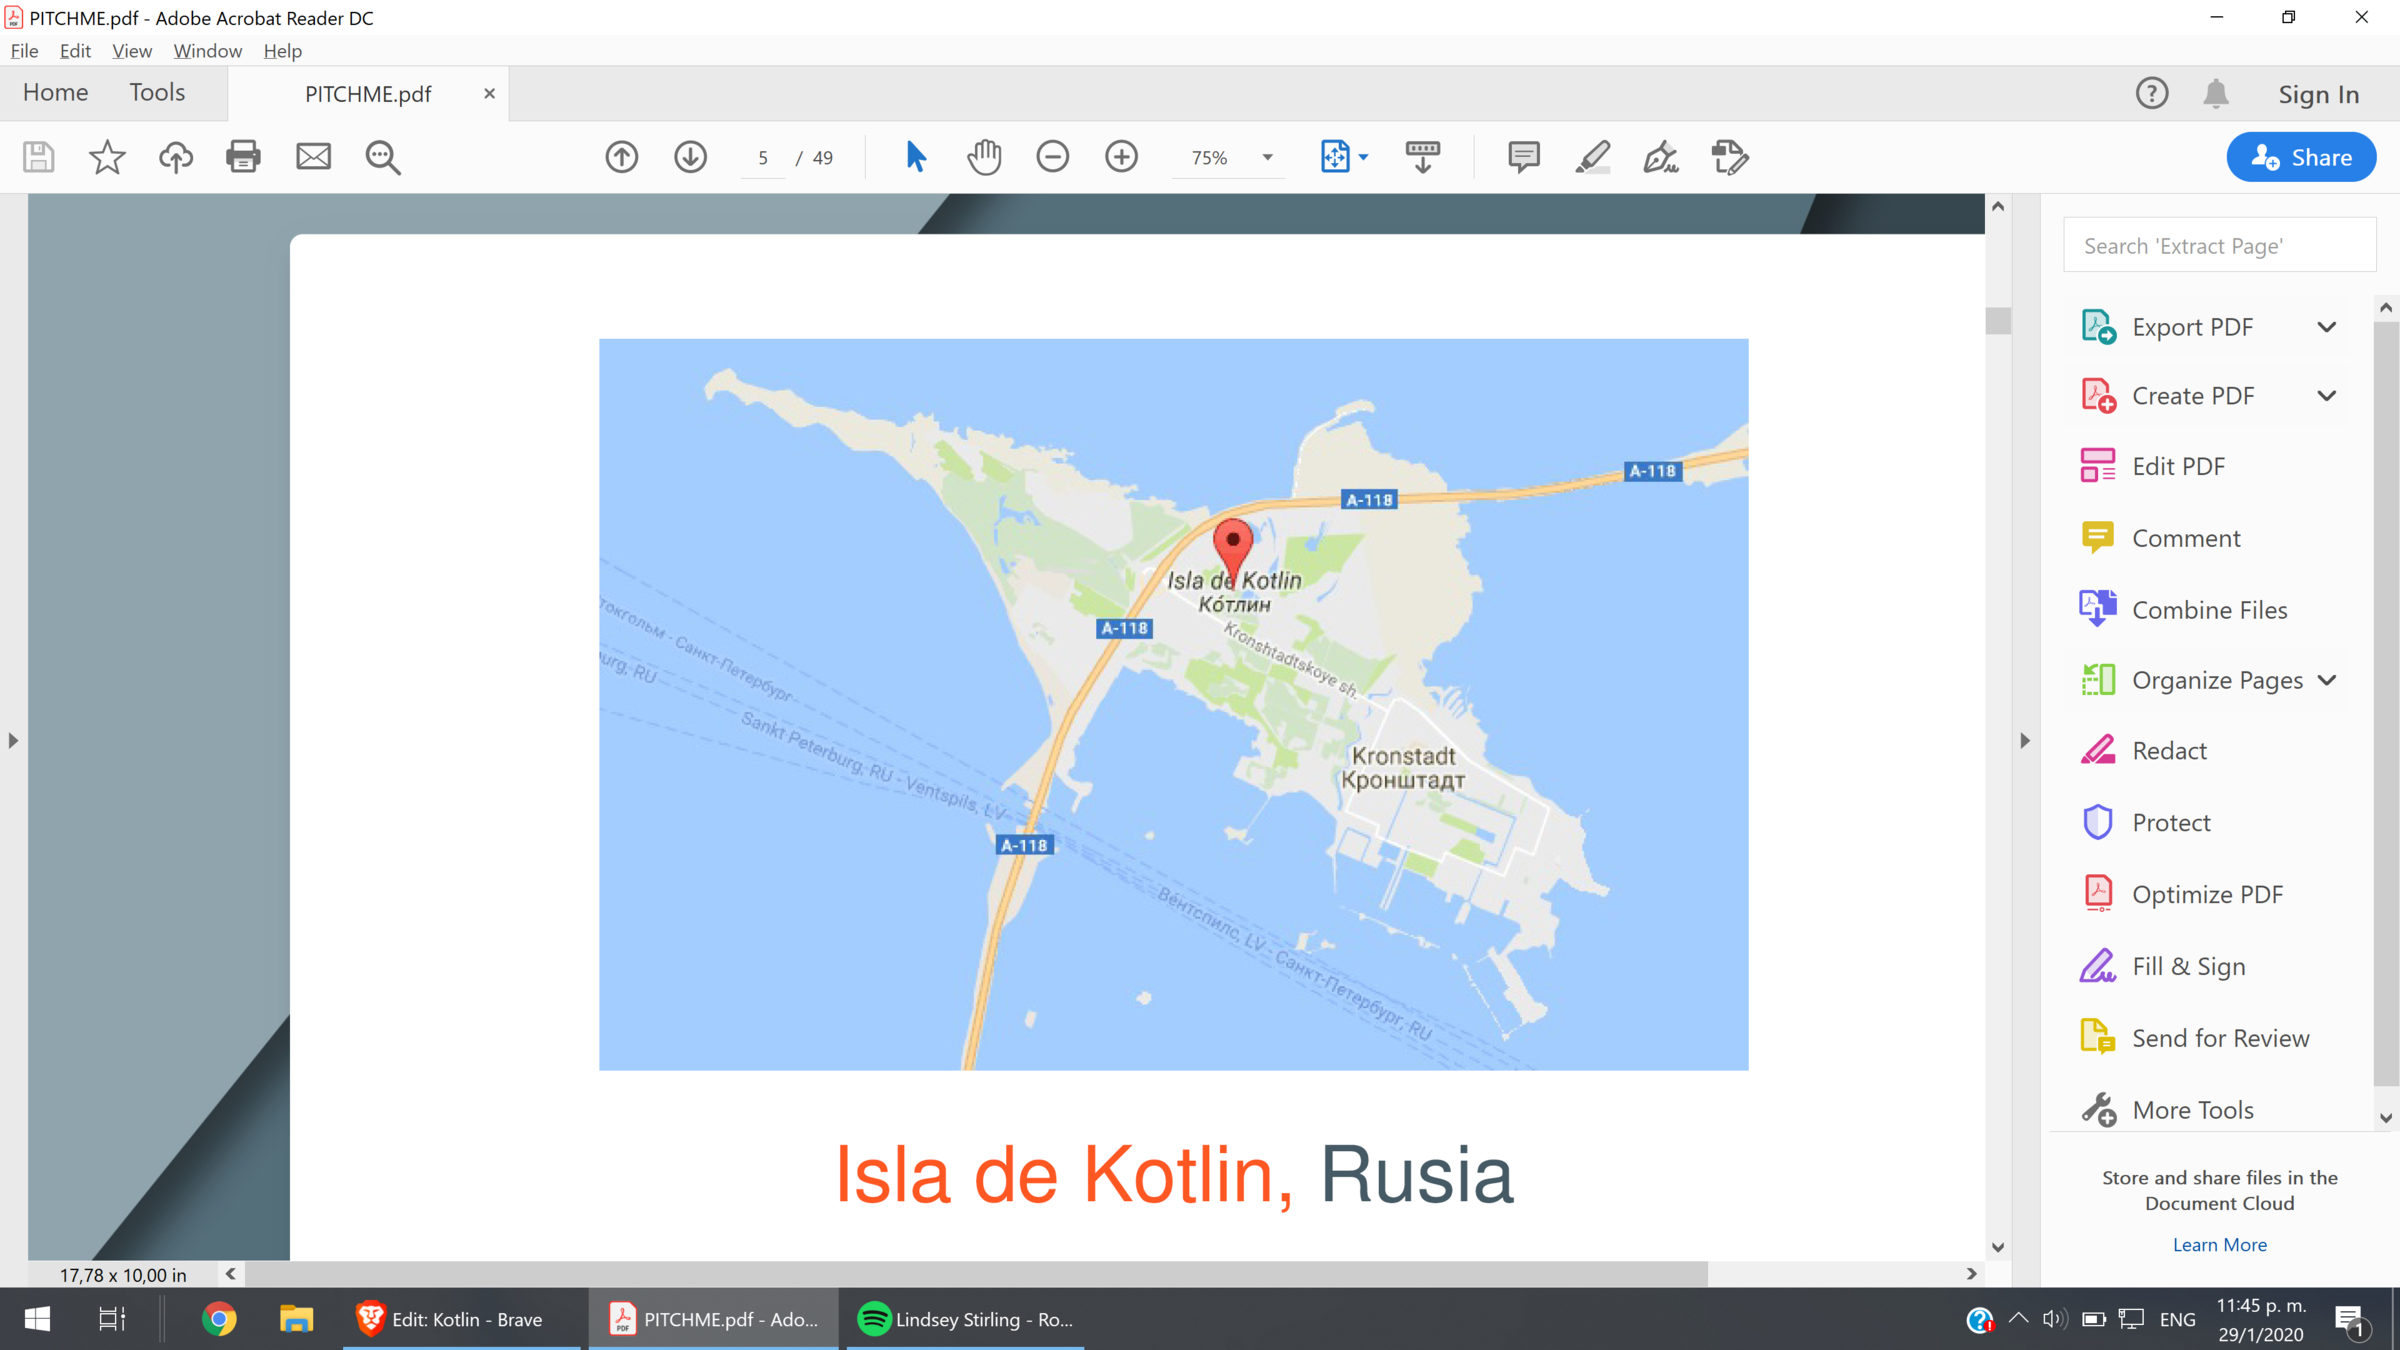Viewport: 2400px width, 1350px height.
Task: Expand Organize Pages chevron
Action: tap(2327, 681)
